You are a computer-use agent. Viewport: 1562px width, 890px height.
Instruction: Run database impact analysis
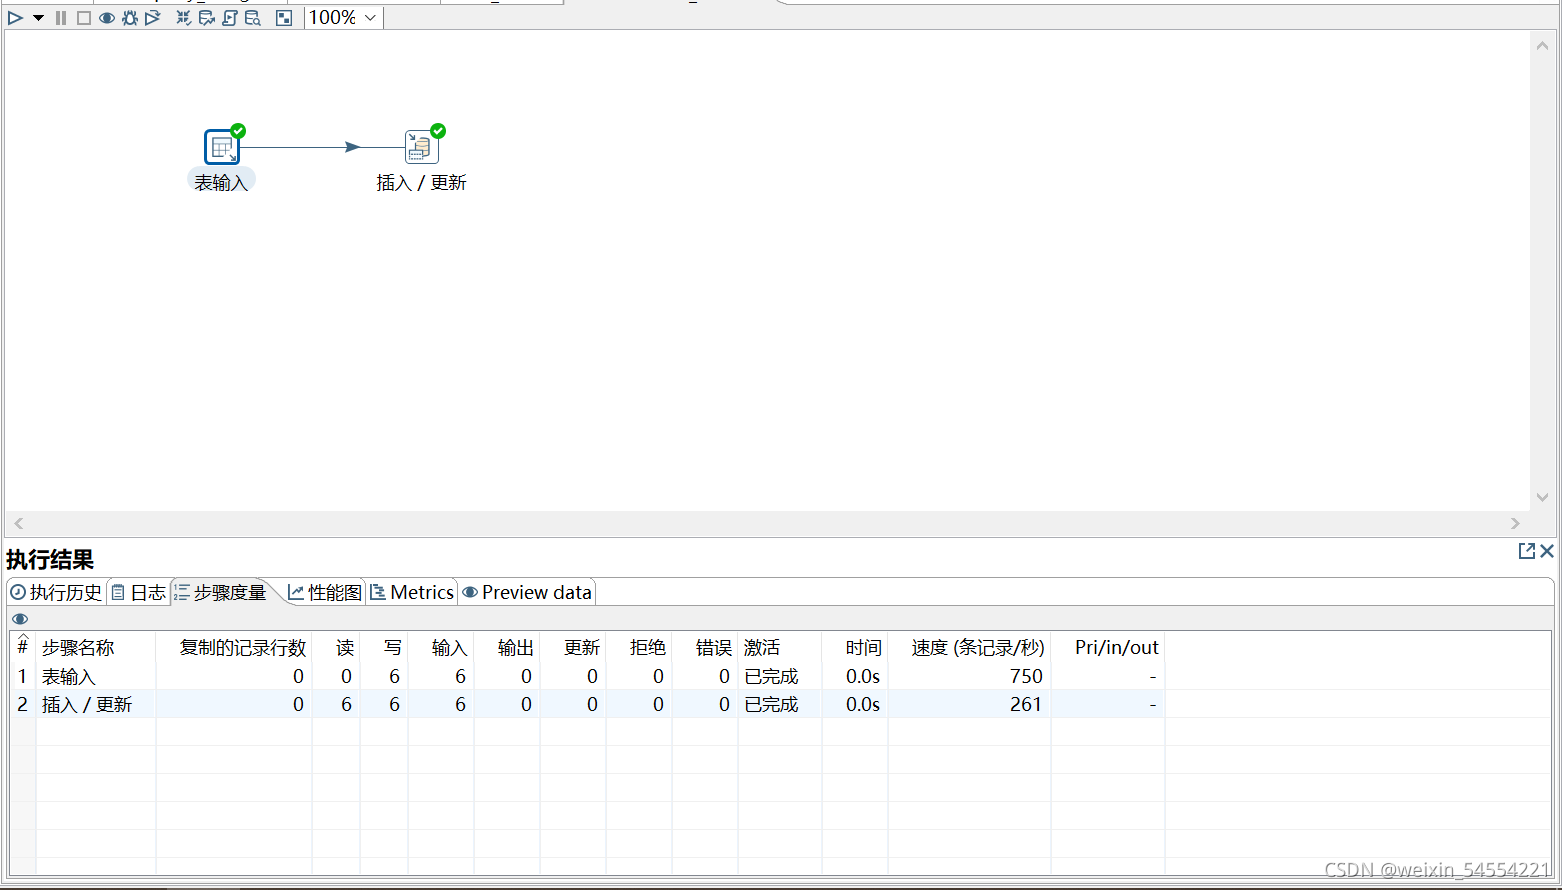tap(207, 18)
